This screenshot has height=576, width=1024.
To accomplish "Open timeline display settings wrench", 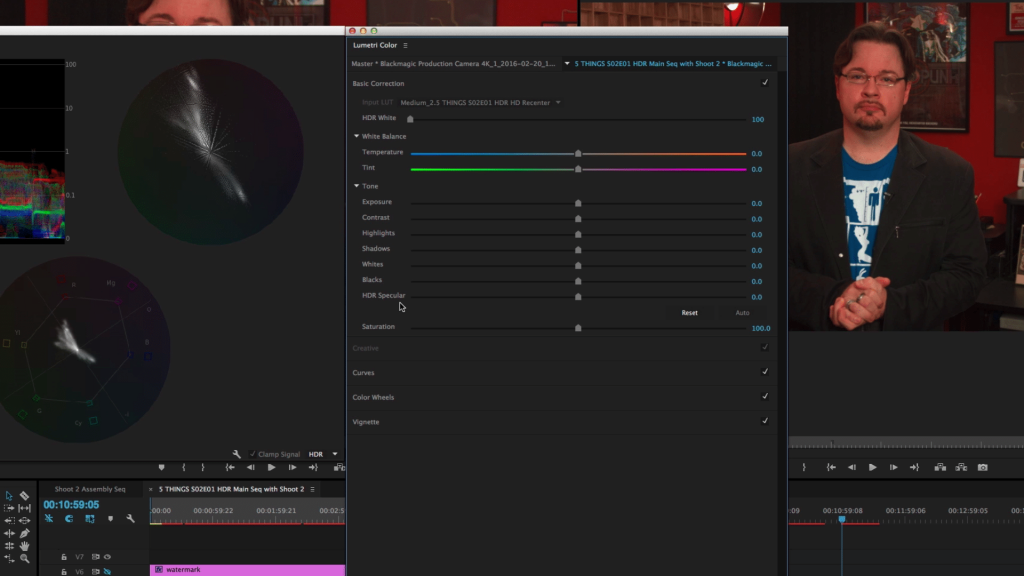I will (x=131, y=519).
